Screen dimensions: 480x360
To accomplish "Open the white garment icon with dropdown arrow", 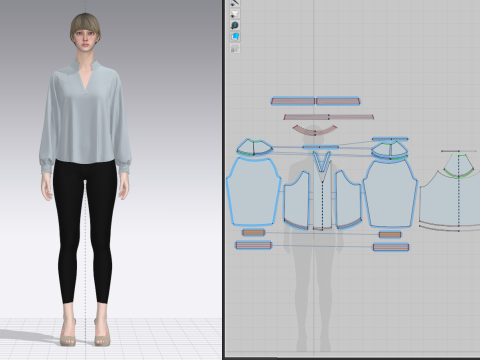I will pyautogui.click(x=235, y=14).
